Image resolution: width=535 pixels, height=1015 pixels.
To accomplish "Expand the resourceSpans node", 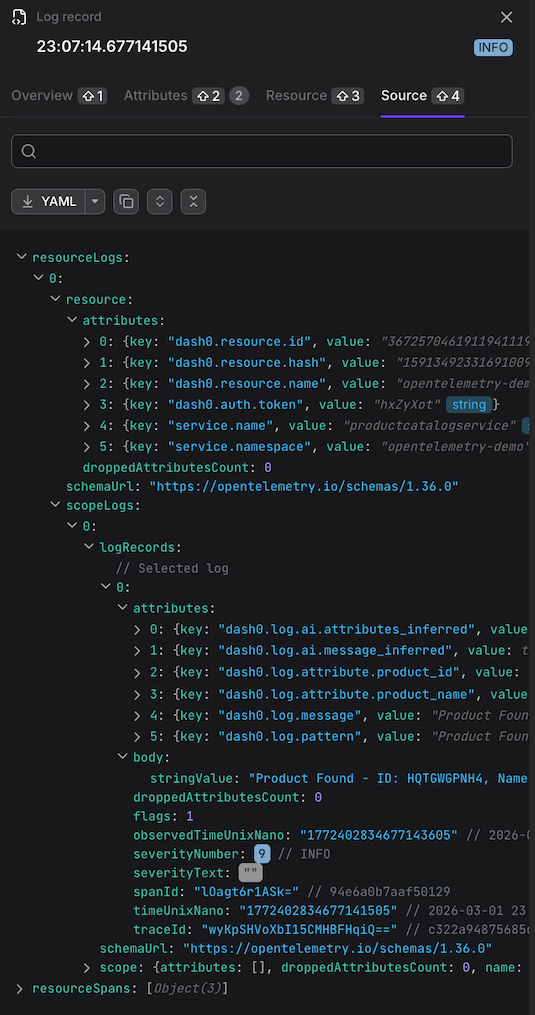I will 20,988.
